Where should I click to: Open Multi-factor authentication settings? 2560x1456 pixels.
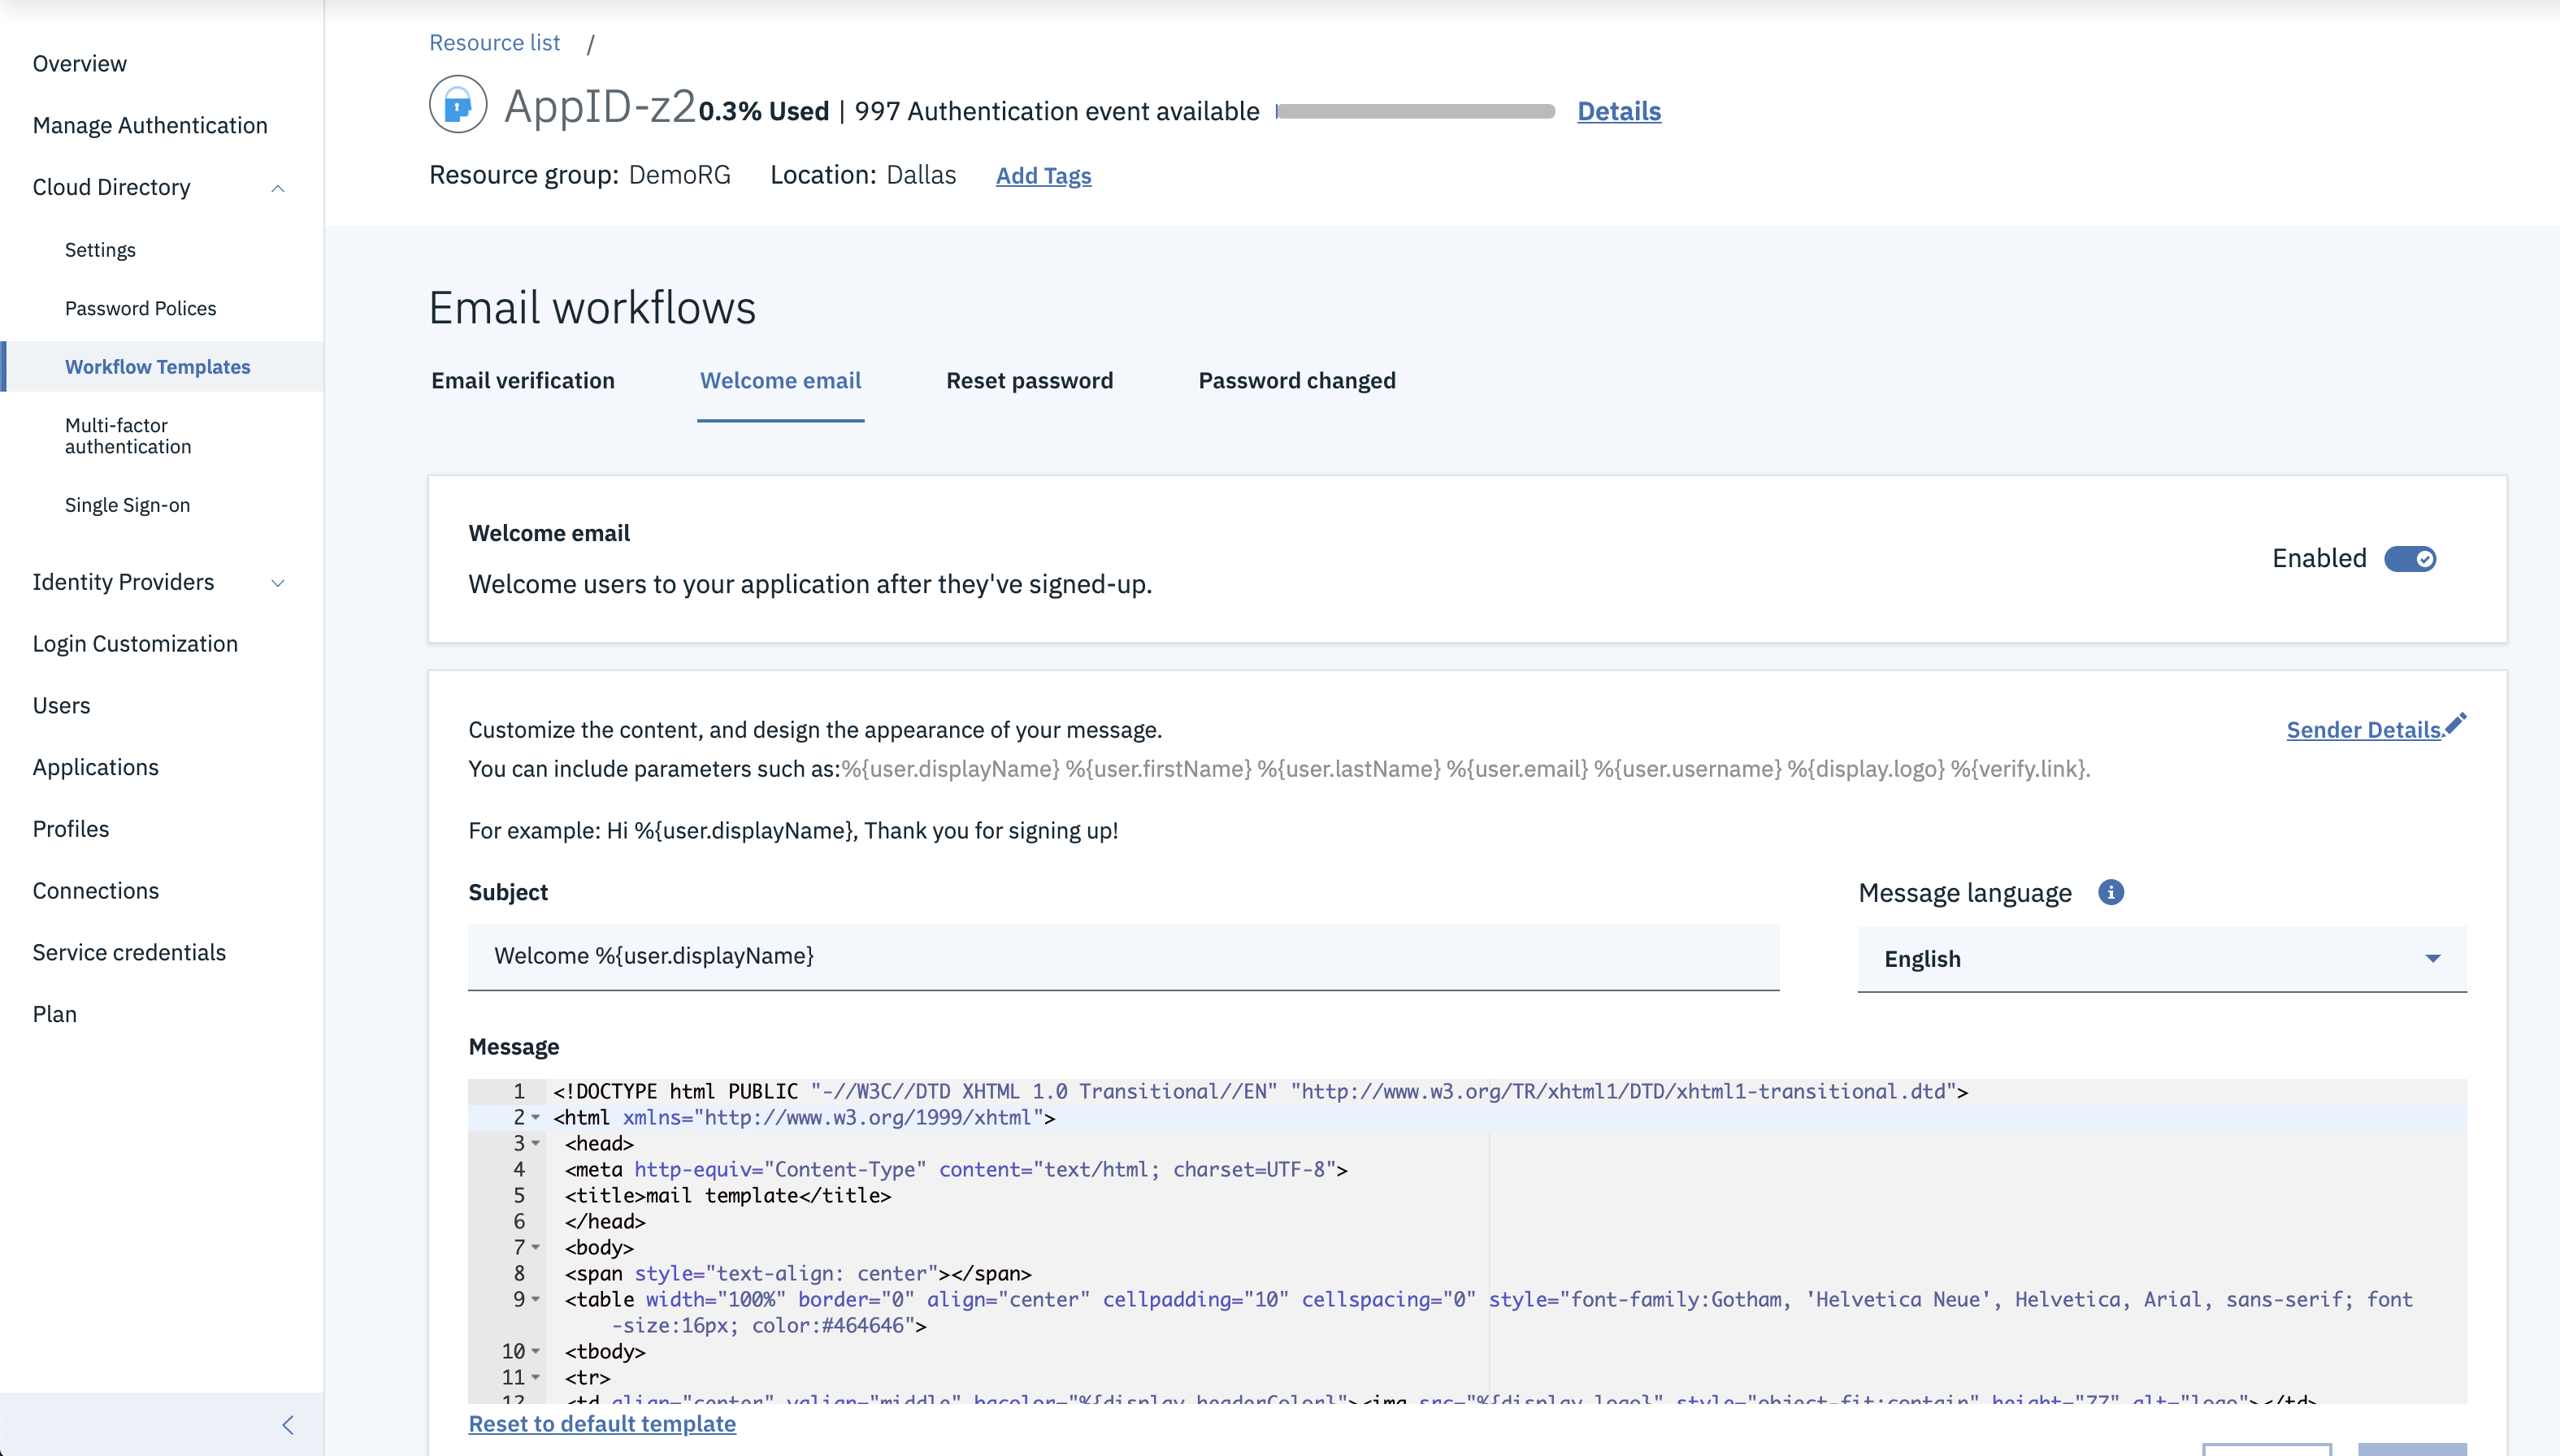pos(128,436)
